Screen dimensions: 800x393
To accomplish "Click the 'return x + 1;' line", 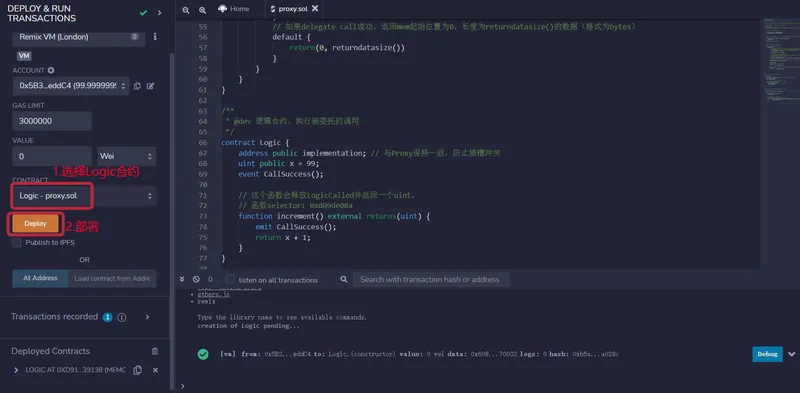I will tap(283, 238).
